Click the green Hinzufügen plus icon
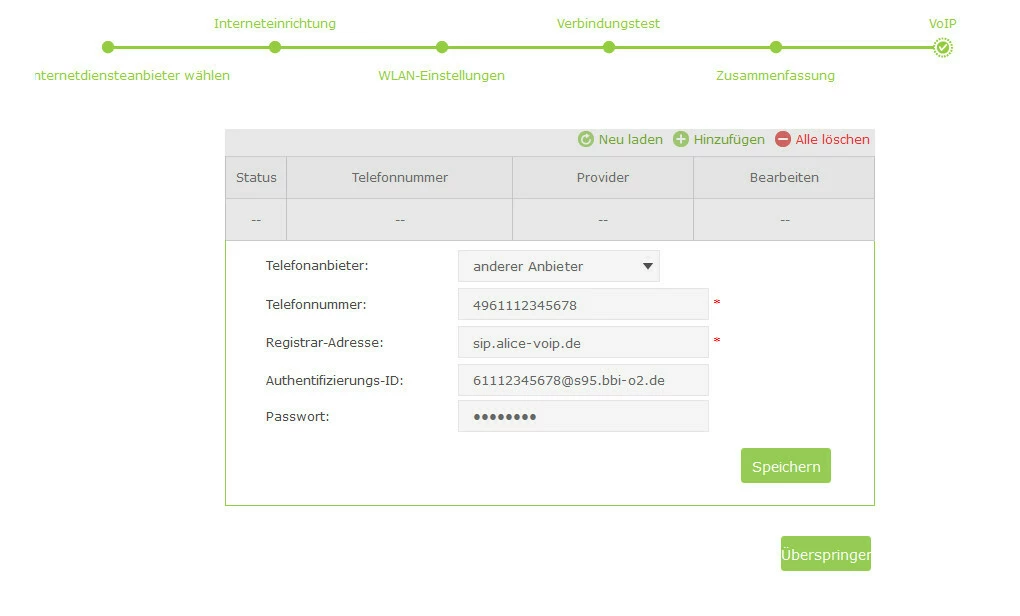Viewport: 1020px width, 616px height. click(680, 139)
